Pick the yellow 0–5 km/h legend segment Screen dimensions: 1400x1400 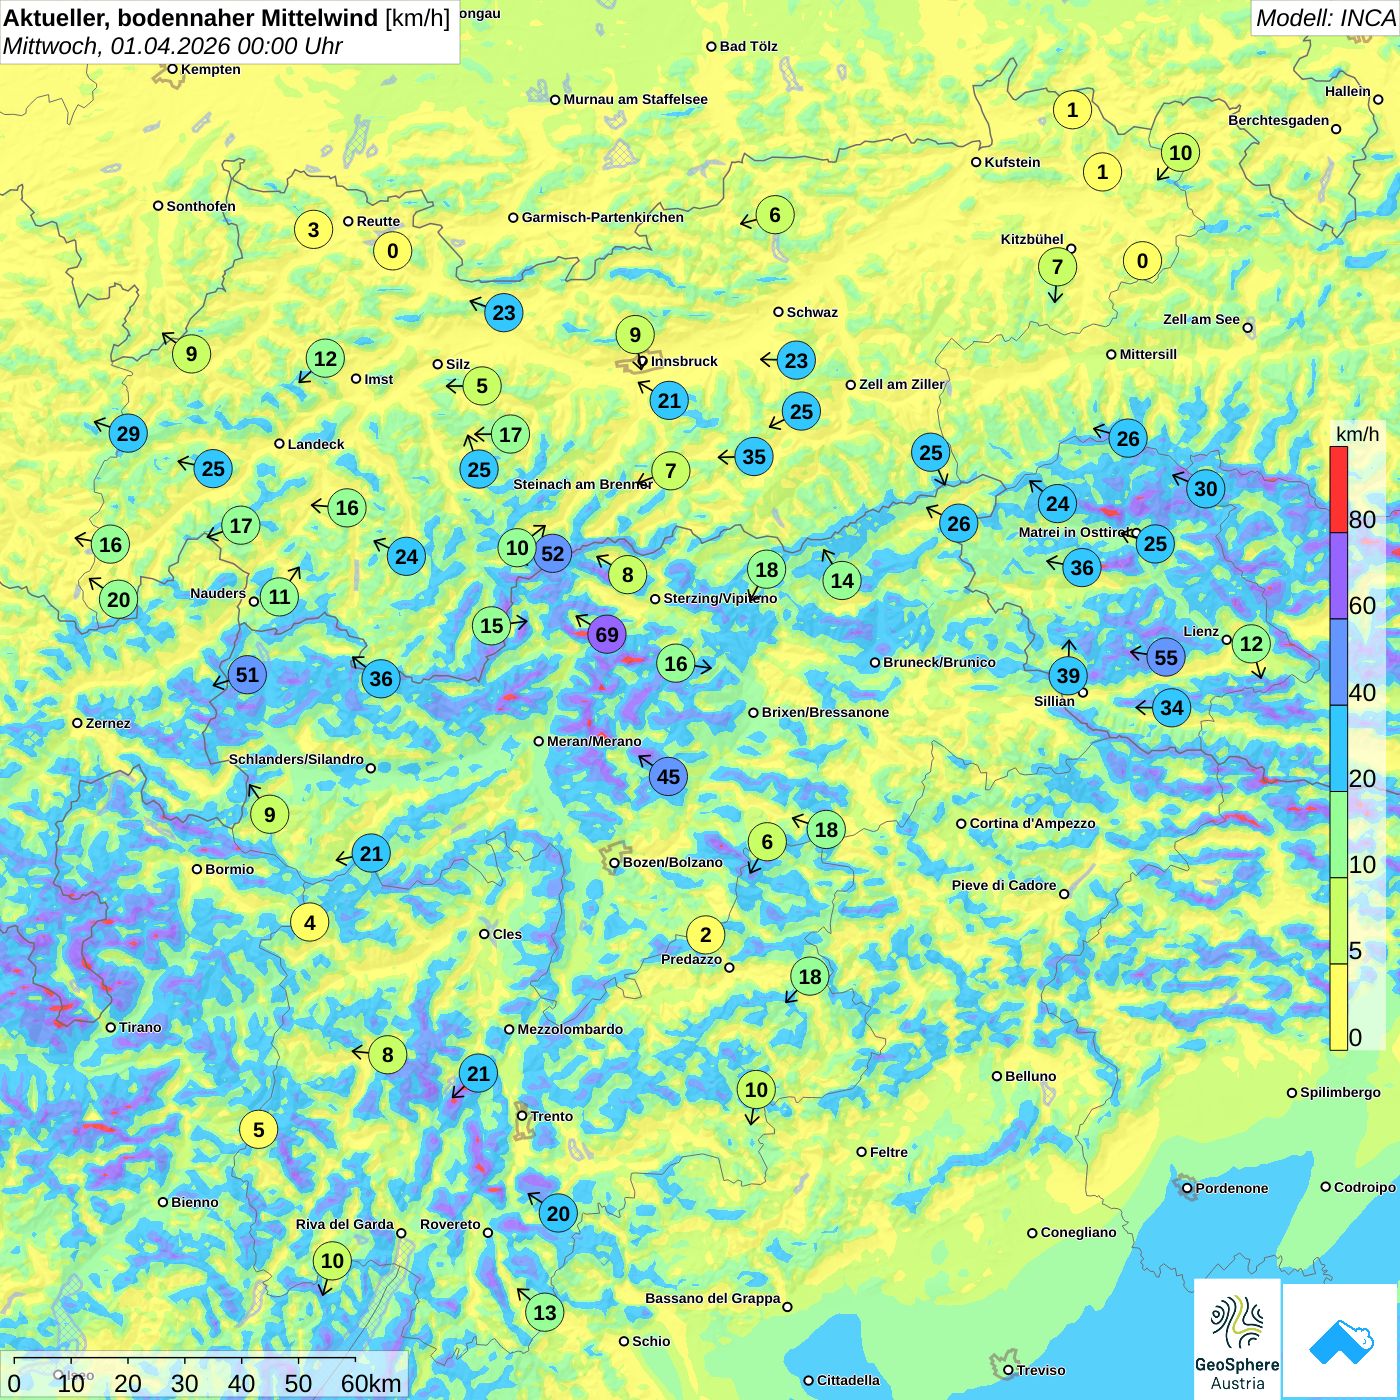(1338, 1006)
